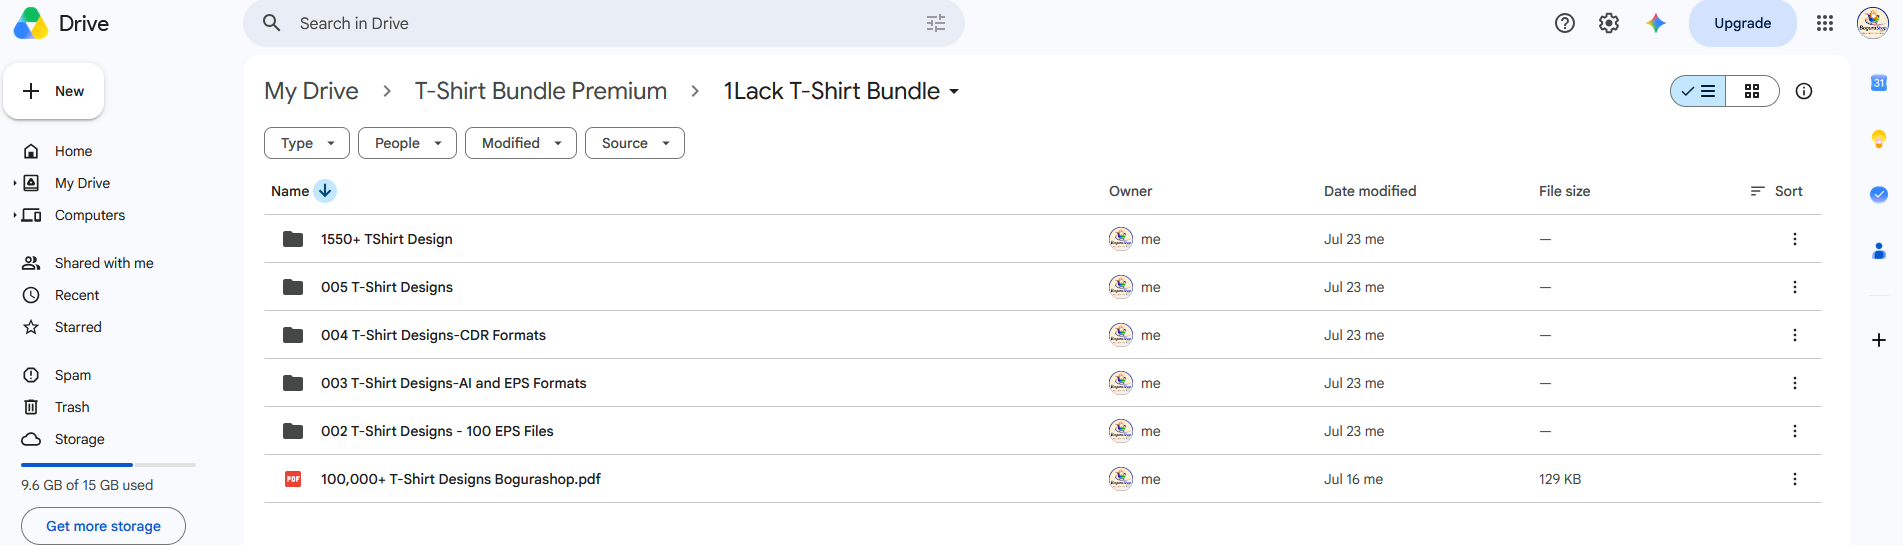Open the Trash section

tap(72, 407)
